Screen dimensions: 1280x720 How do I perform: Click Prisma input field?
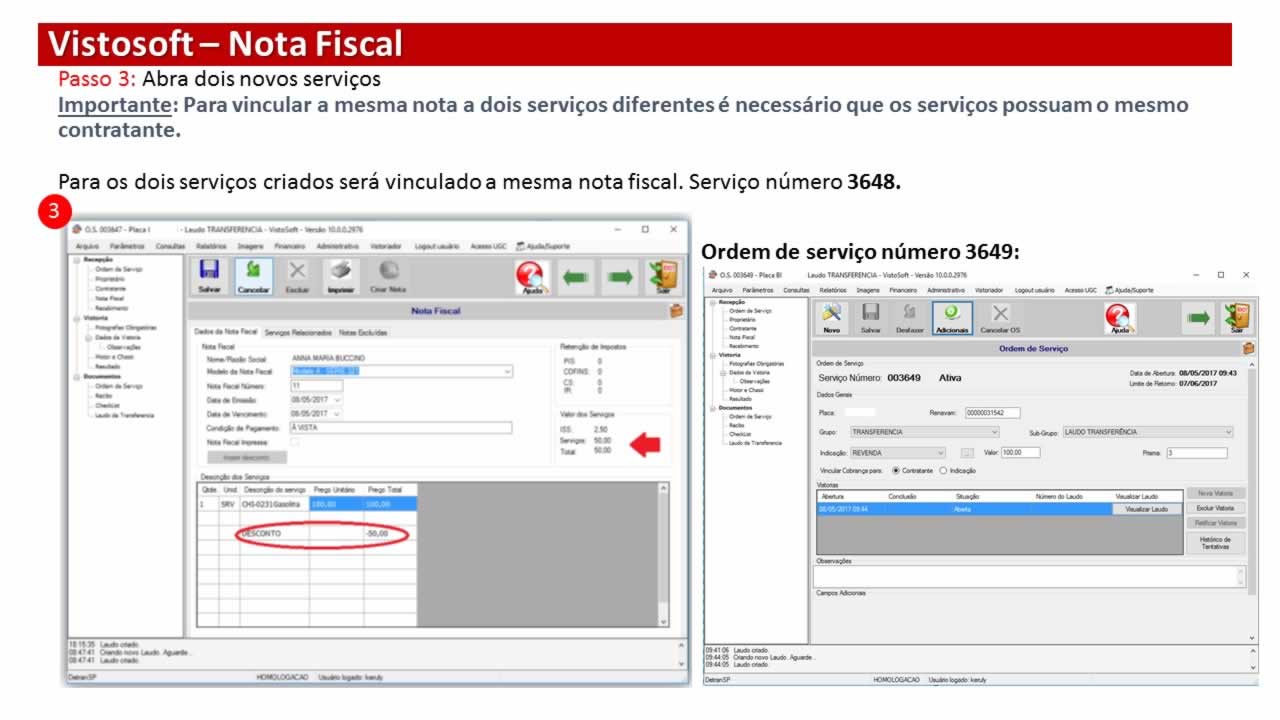pyautogui.click(x=1196, y=453)
